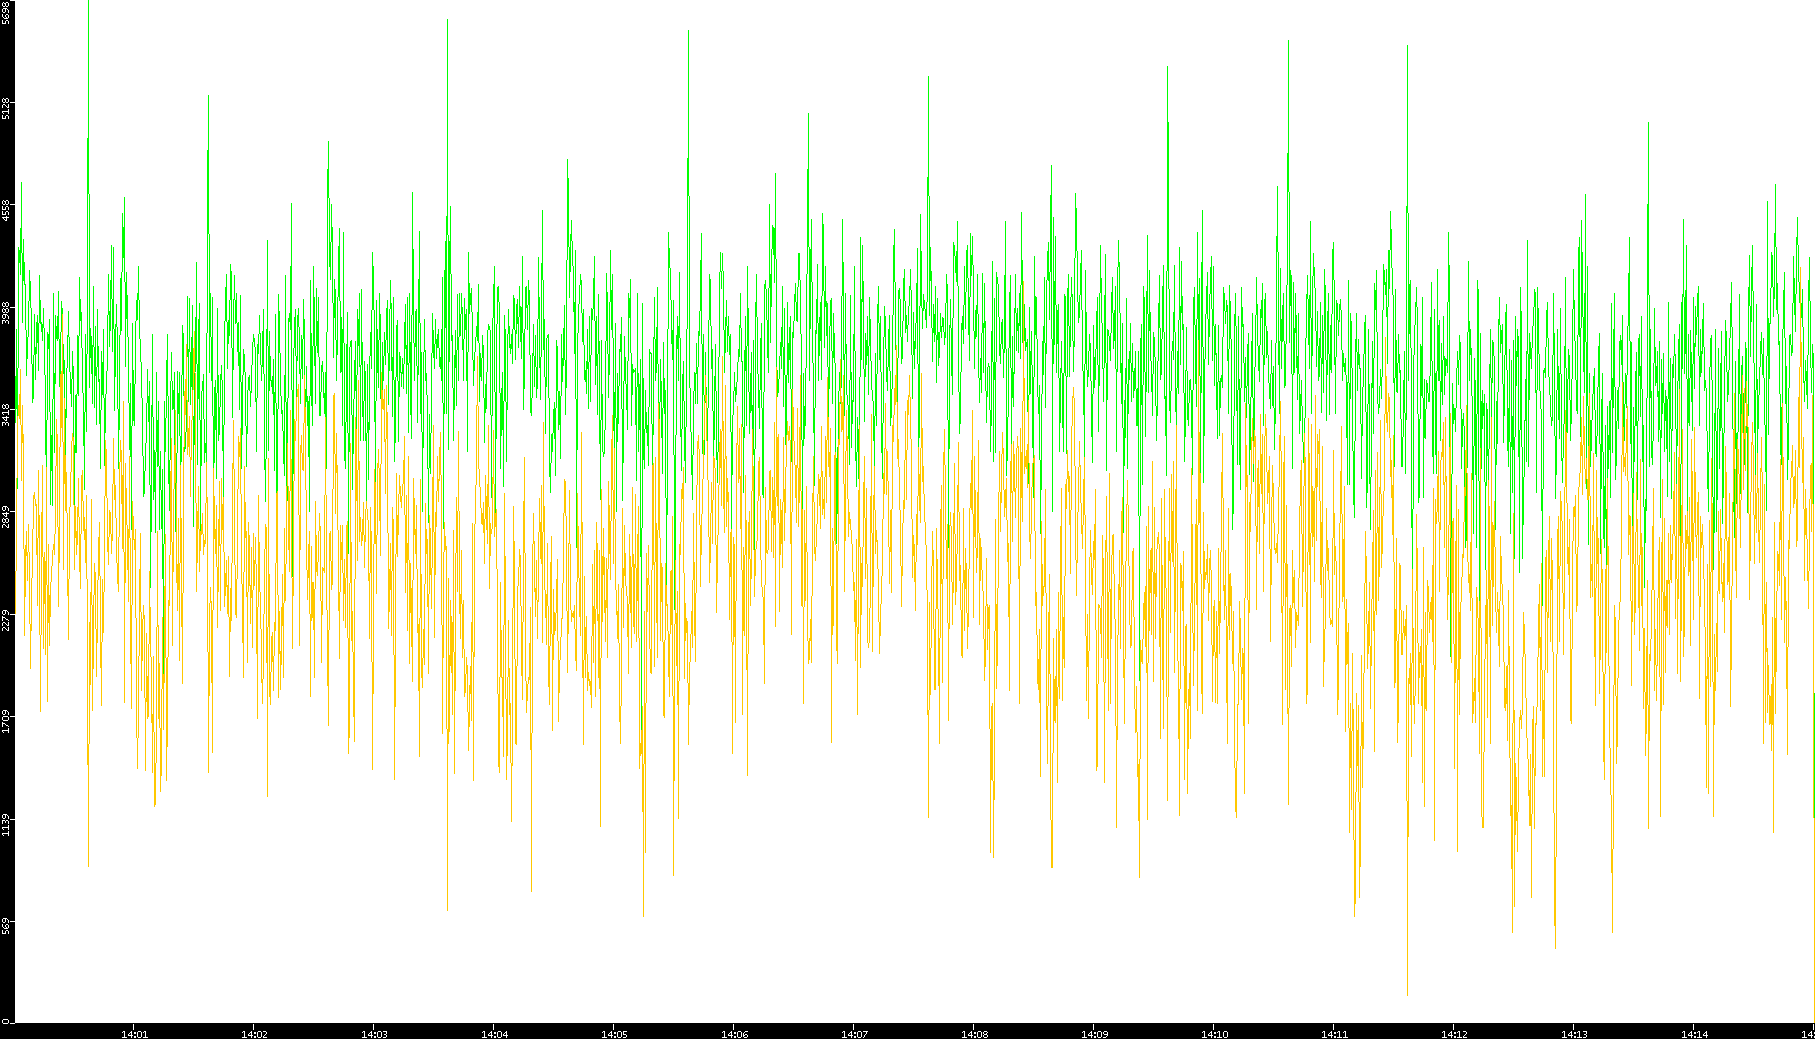Pick the 14:04 time axis marker
This screenshot has width=1815, height=1039.
tap(494, 1033)
